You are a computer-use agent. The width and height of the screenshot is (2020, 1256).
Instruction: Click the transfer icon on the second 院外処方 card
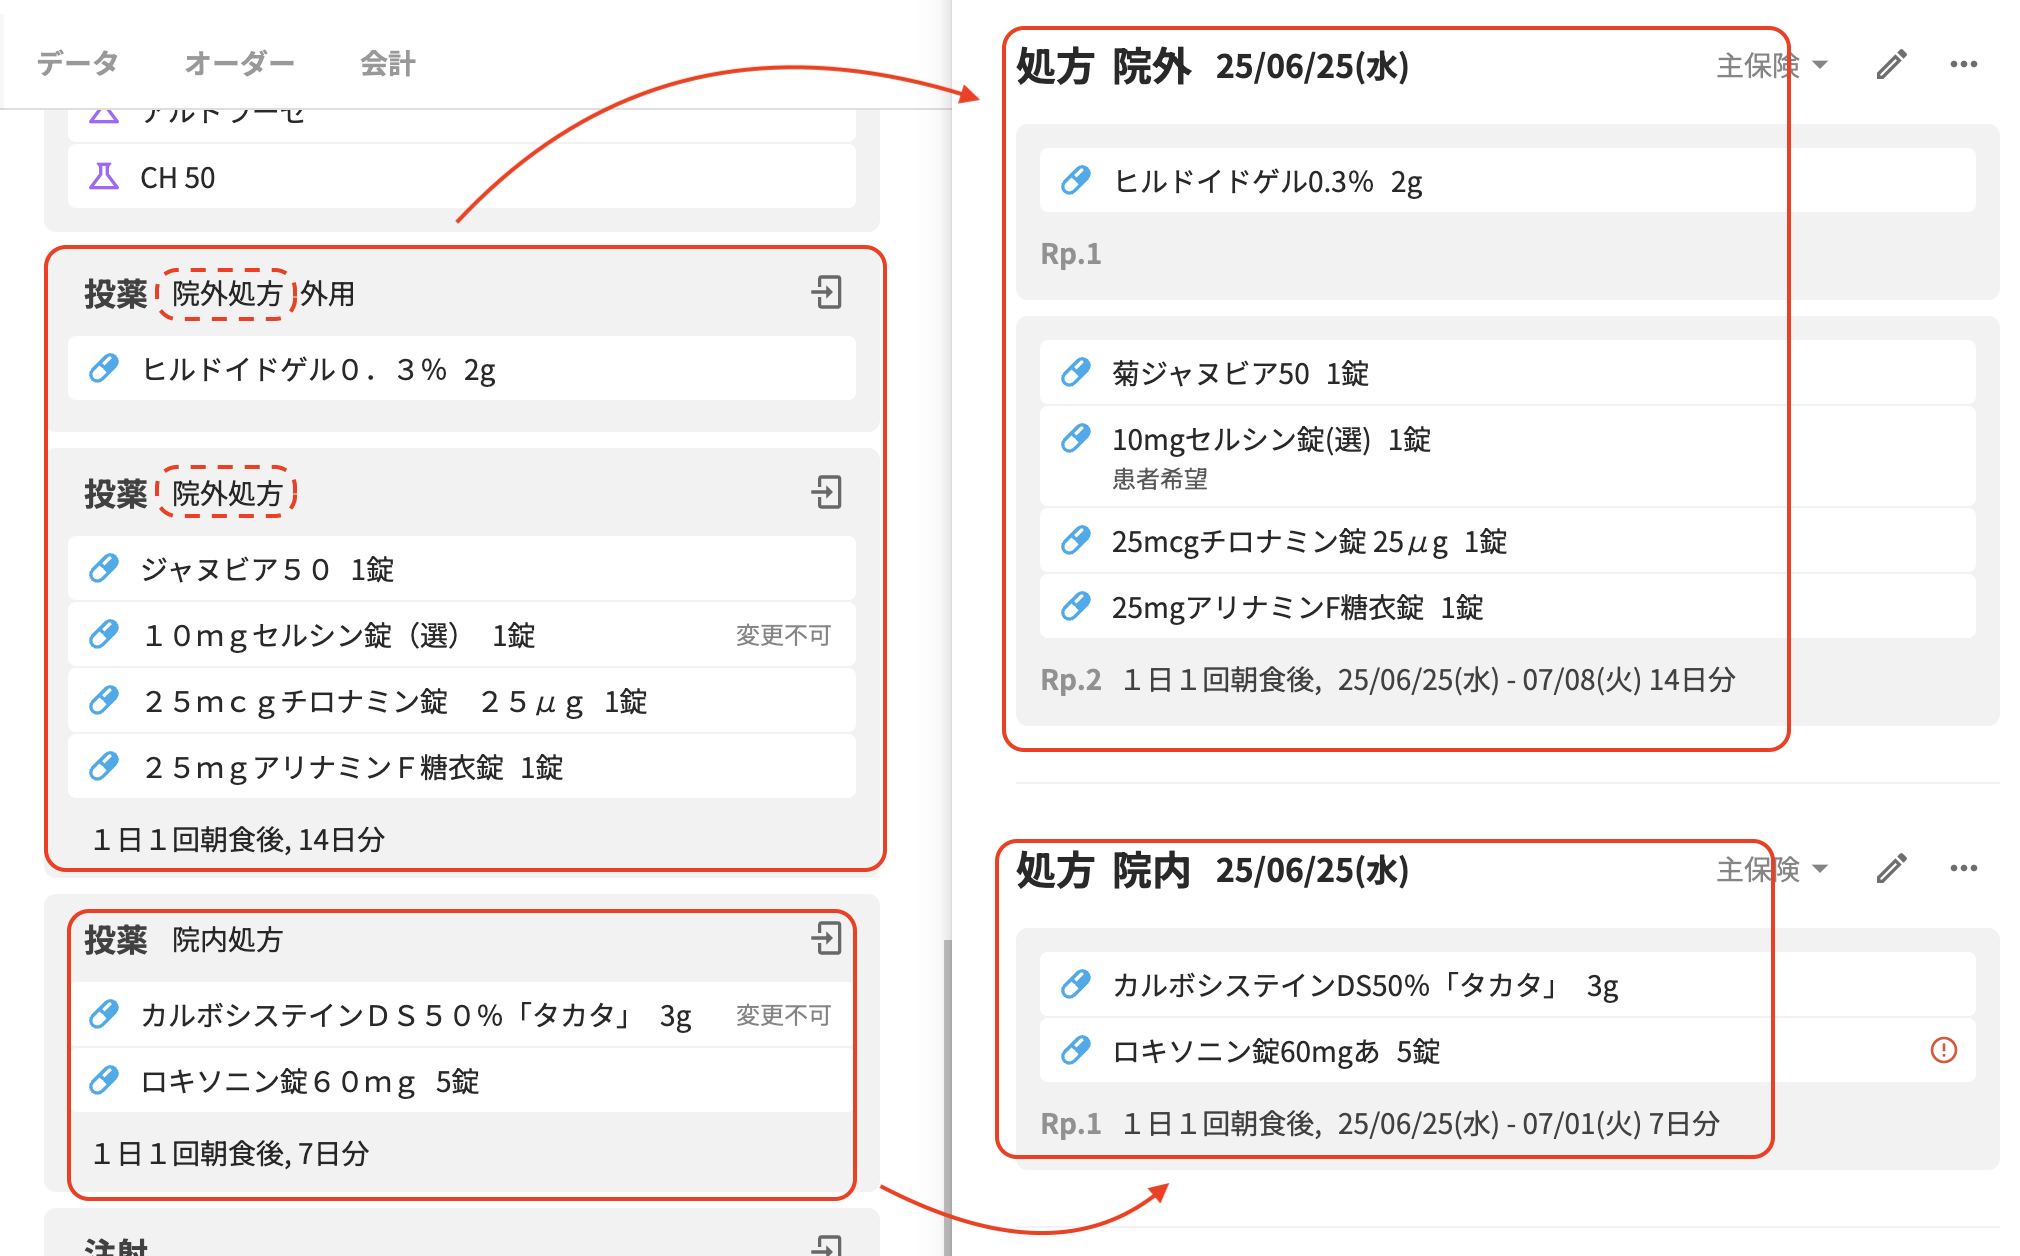point(826,492)
